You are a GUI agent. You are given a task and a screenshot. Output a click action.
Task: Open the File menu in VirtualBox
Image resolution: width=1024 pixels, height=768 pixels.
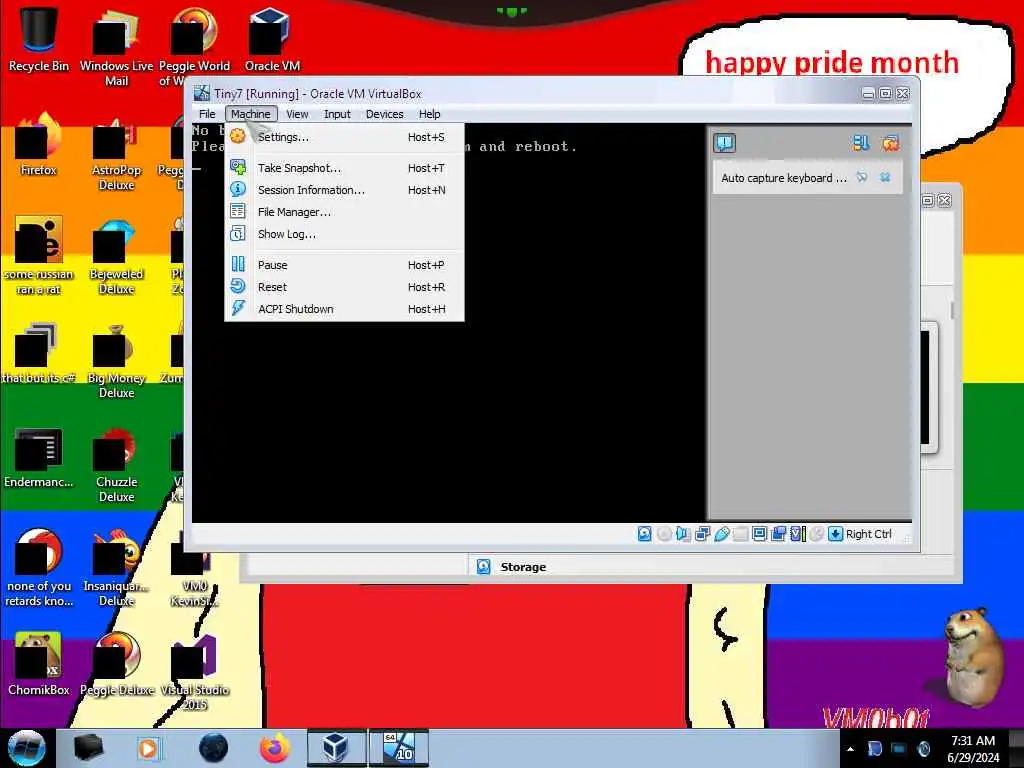coord(207,114)
